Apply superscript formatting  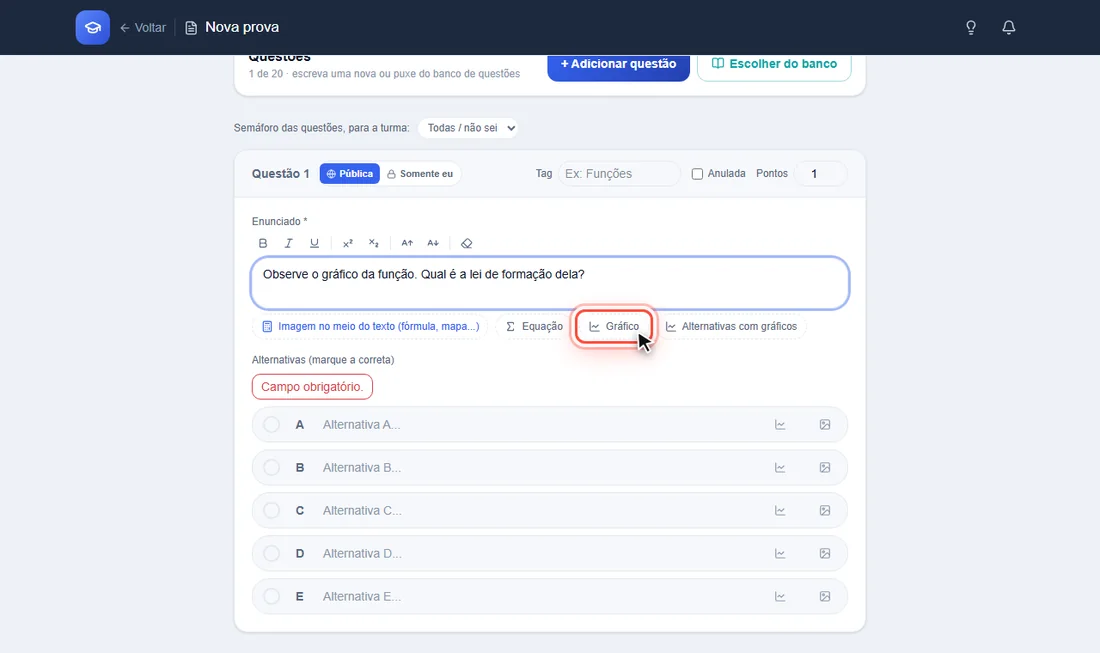tap(347, 243)
